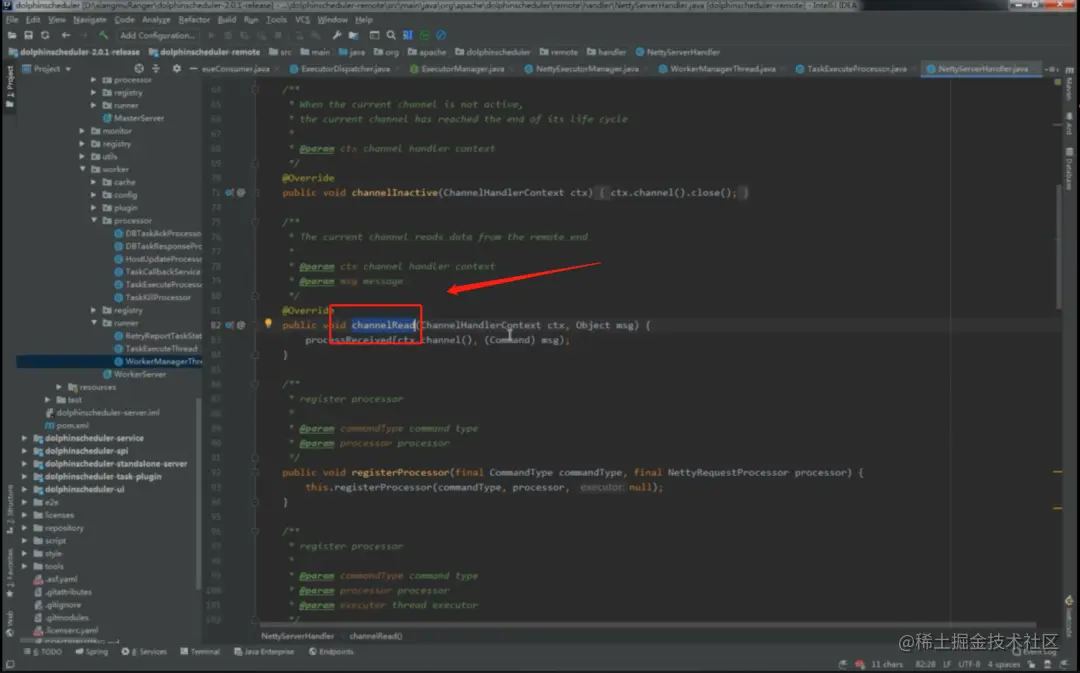Select WorkerServer in project tree
This screenshot has width=1080, height=673.
[134, 375]
